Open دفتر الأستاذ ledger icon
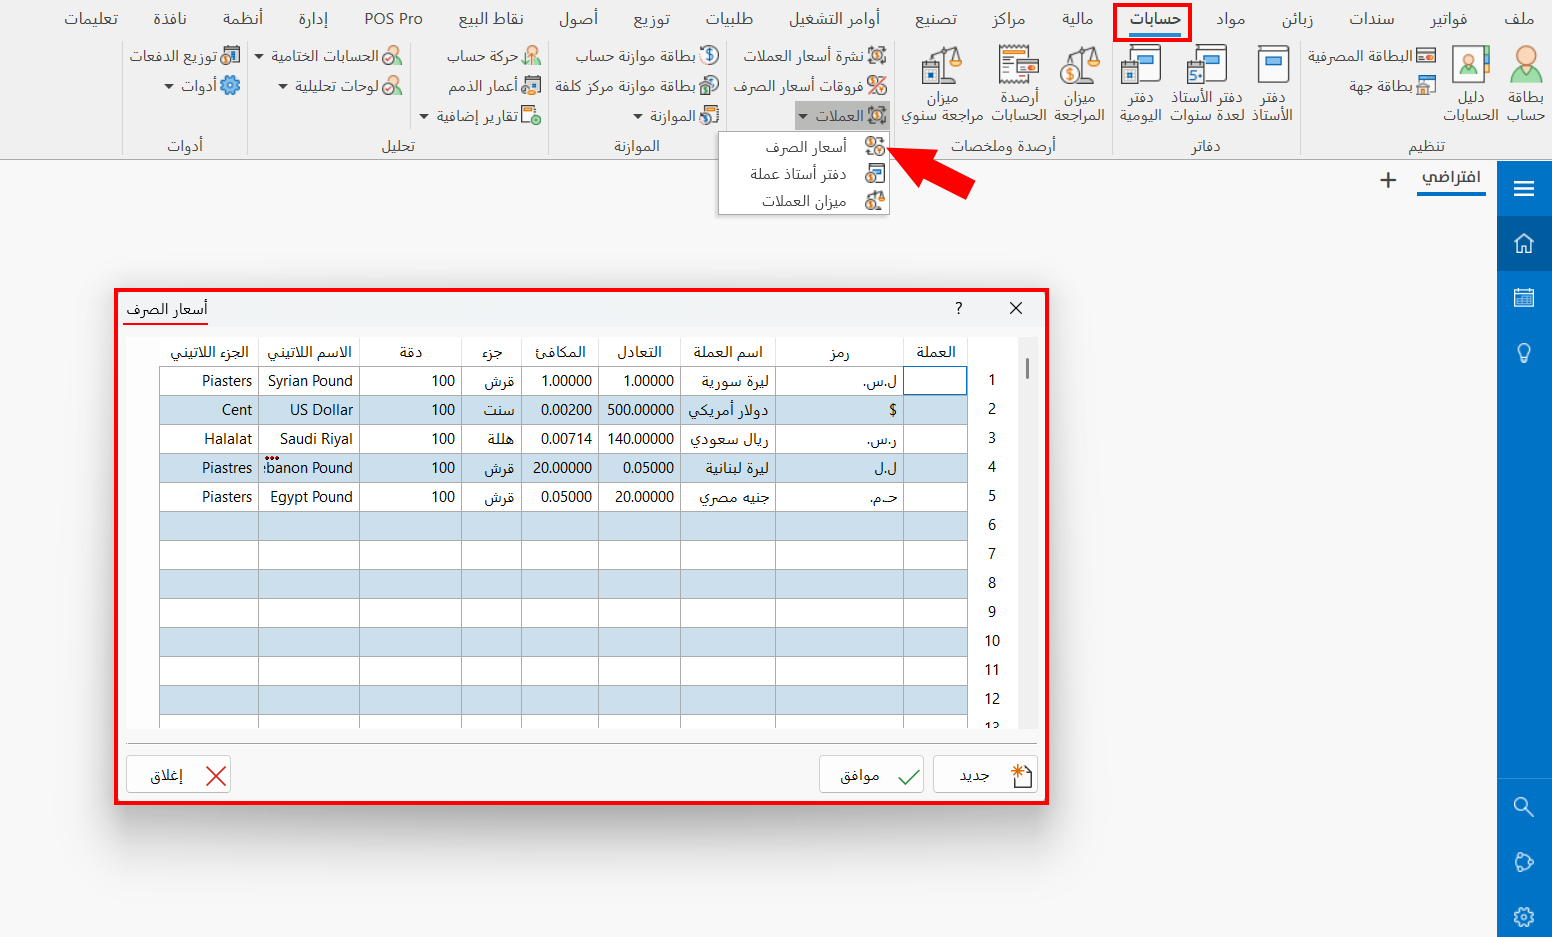This screenshot has height=937, width=1552. point(1272,84)
